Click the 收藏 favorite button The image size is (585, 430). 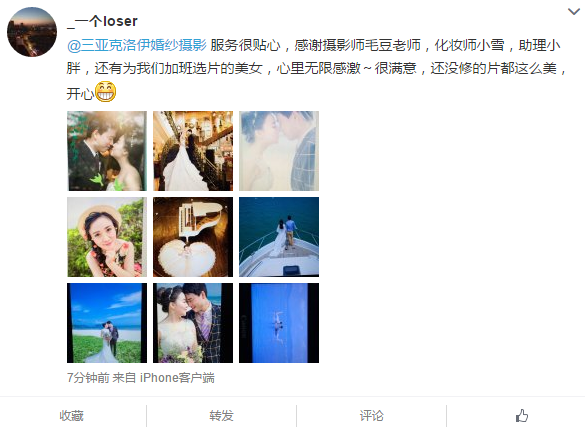tap(72, 415)
